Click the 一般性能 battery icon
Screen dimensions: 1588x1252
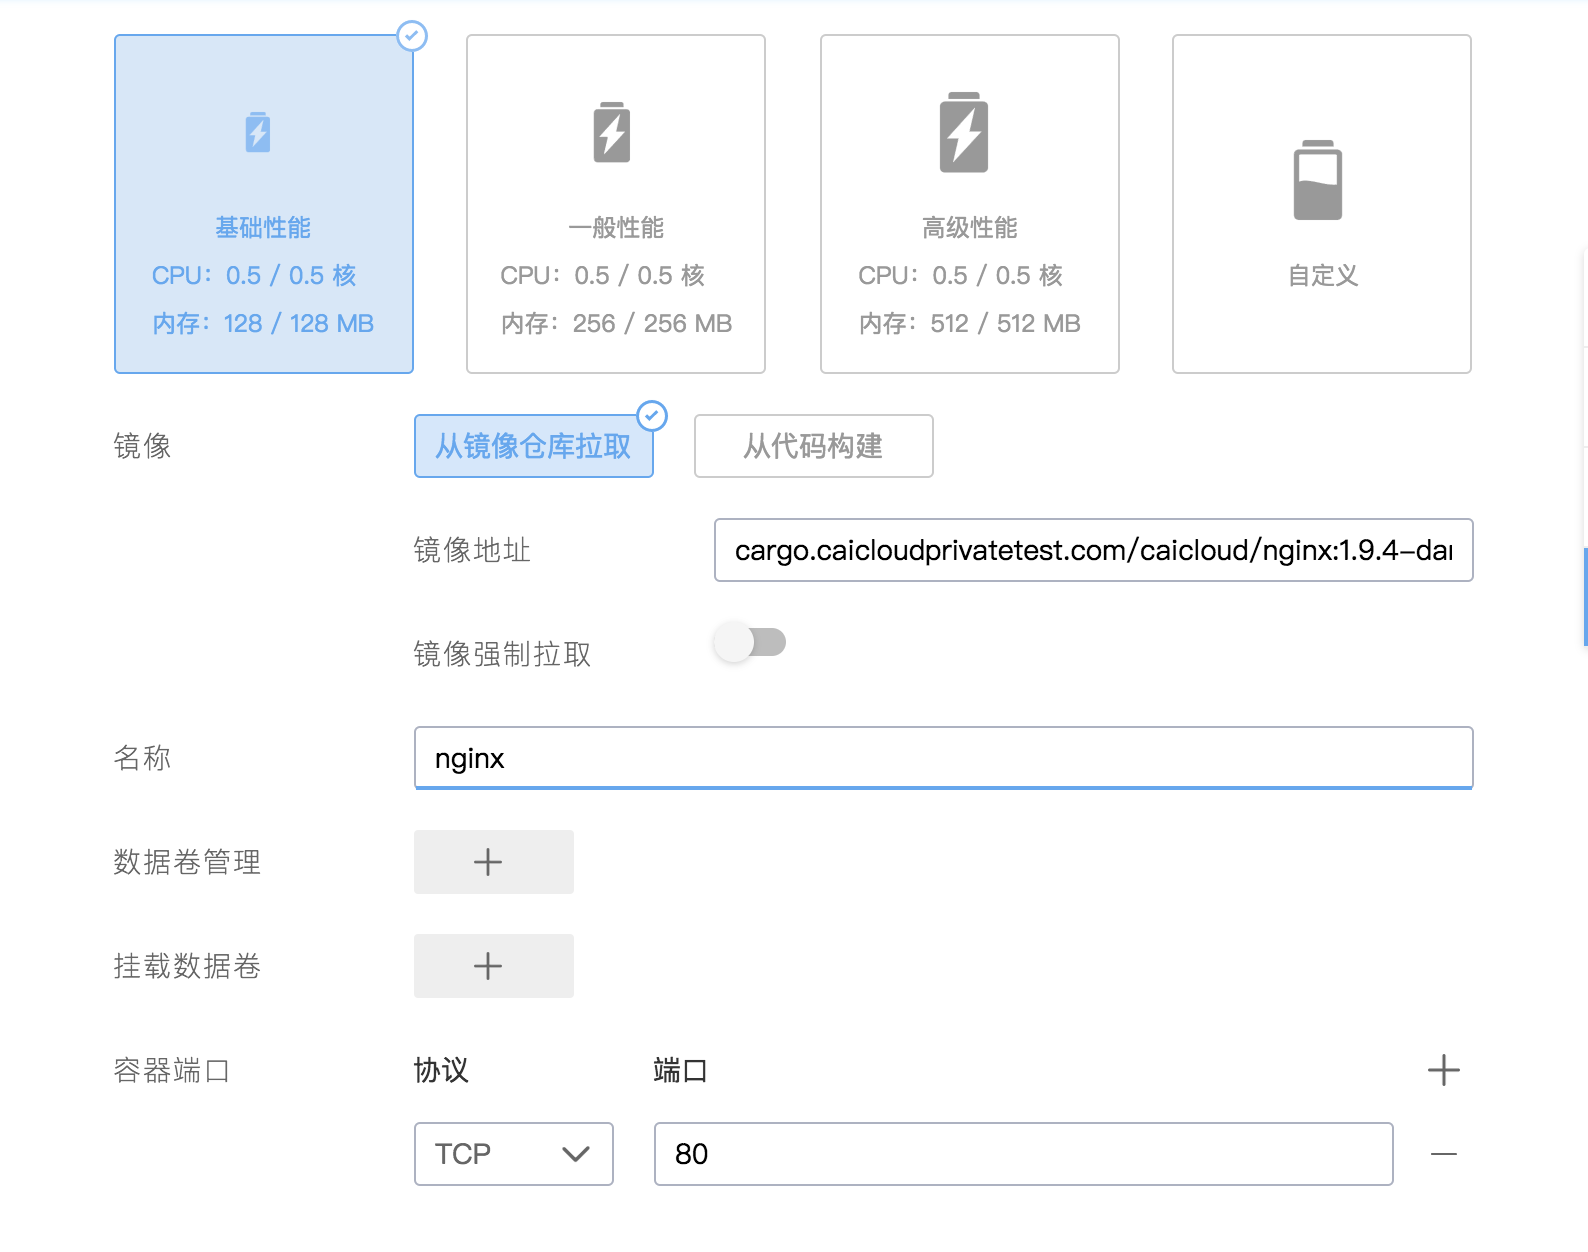pyautogui.click(x=612, y=132)
